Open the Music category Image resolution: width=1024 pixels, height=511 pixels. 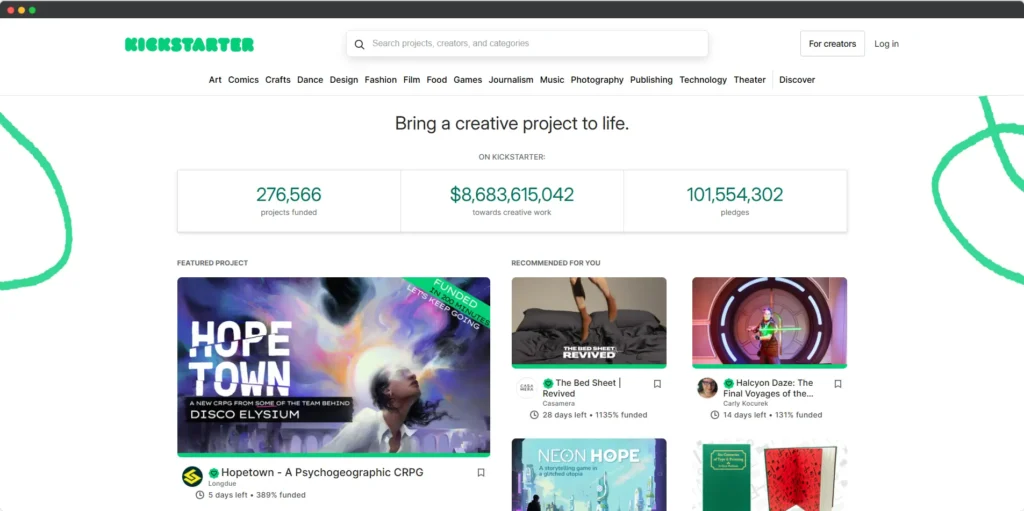pyautogui.click(x=552, y=80)
